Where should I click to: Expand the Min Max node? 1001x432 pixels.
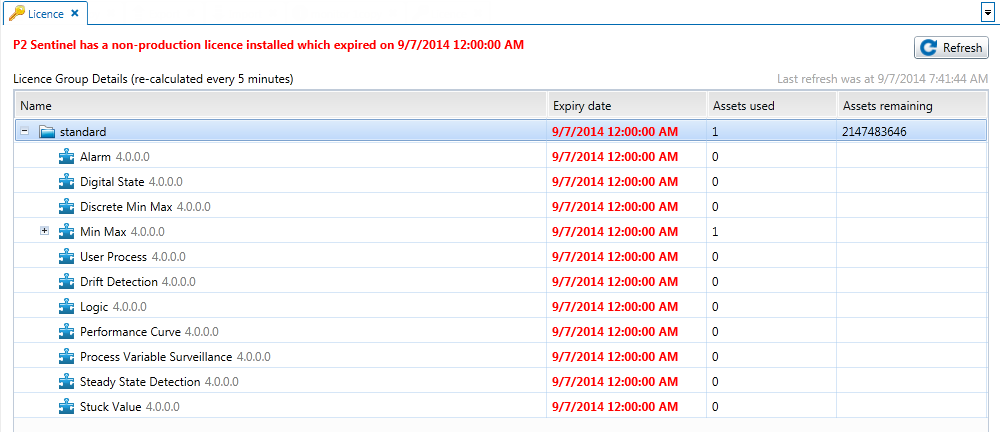tap(45, 231)
